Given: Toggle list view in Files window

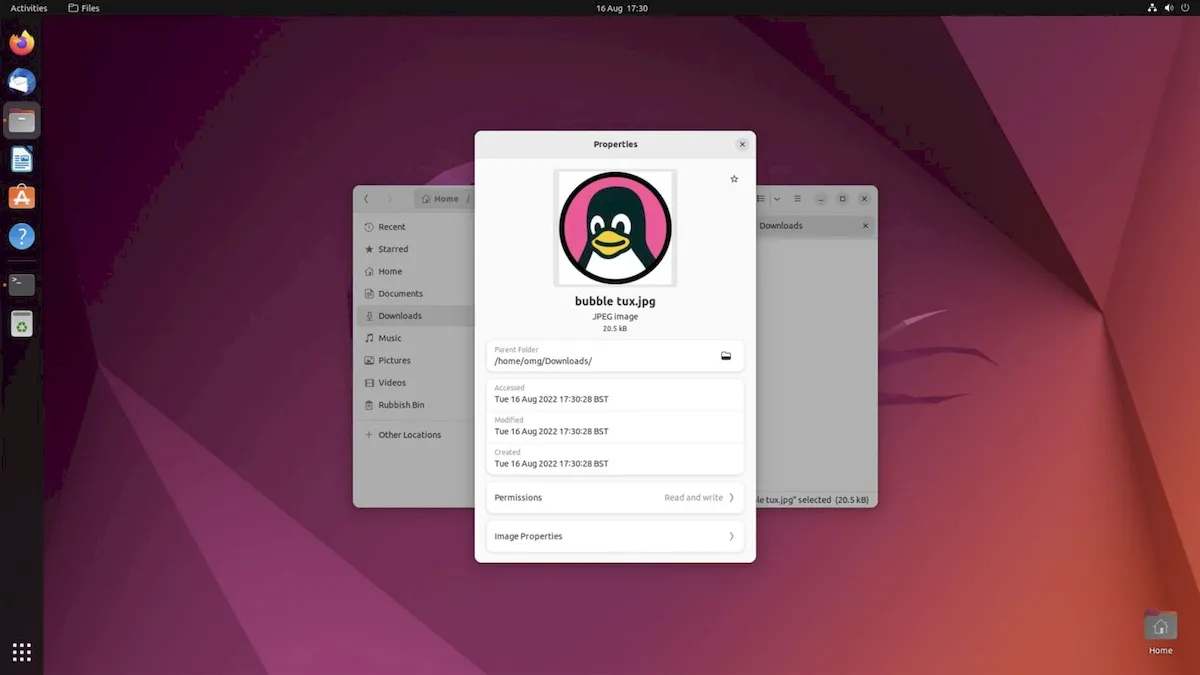Looking at the screenshot, I should 762,199.
